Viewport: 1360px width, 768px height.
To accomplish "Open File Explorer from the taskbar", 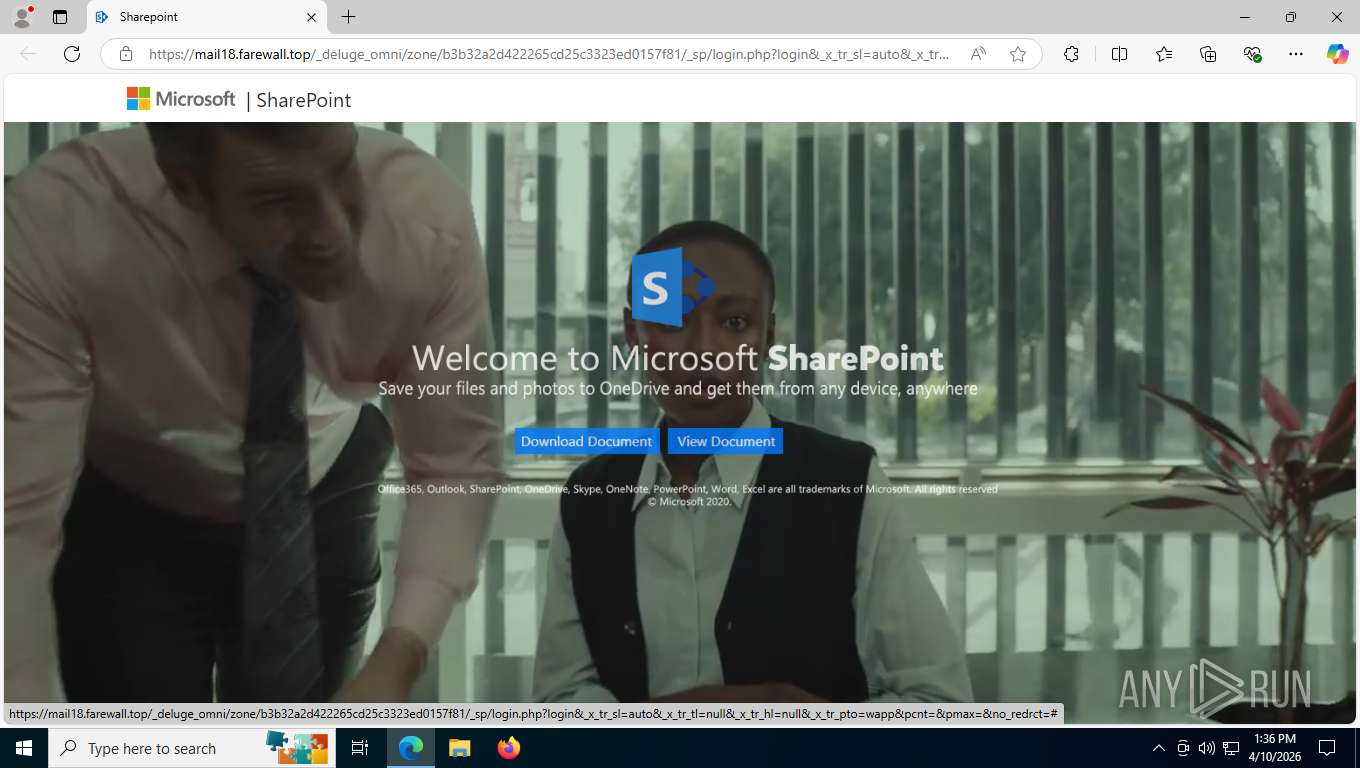I will point(459,748).
